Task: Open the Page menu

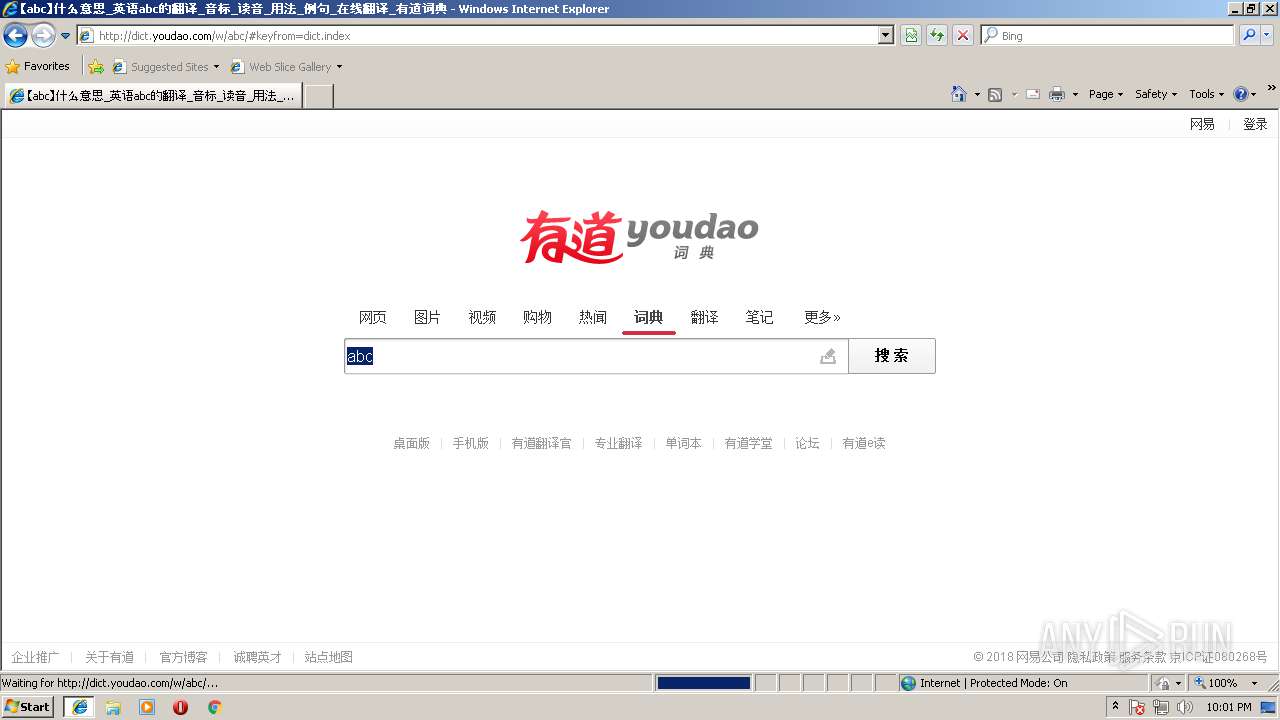Action: click(1106, 94)
